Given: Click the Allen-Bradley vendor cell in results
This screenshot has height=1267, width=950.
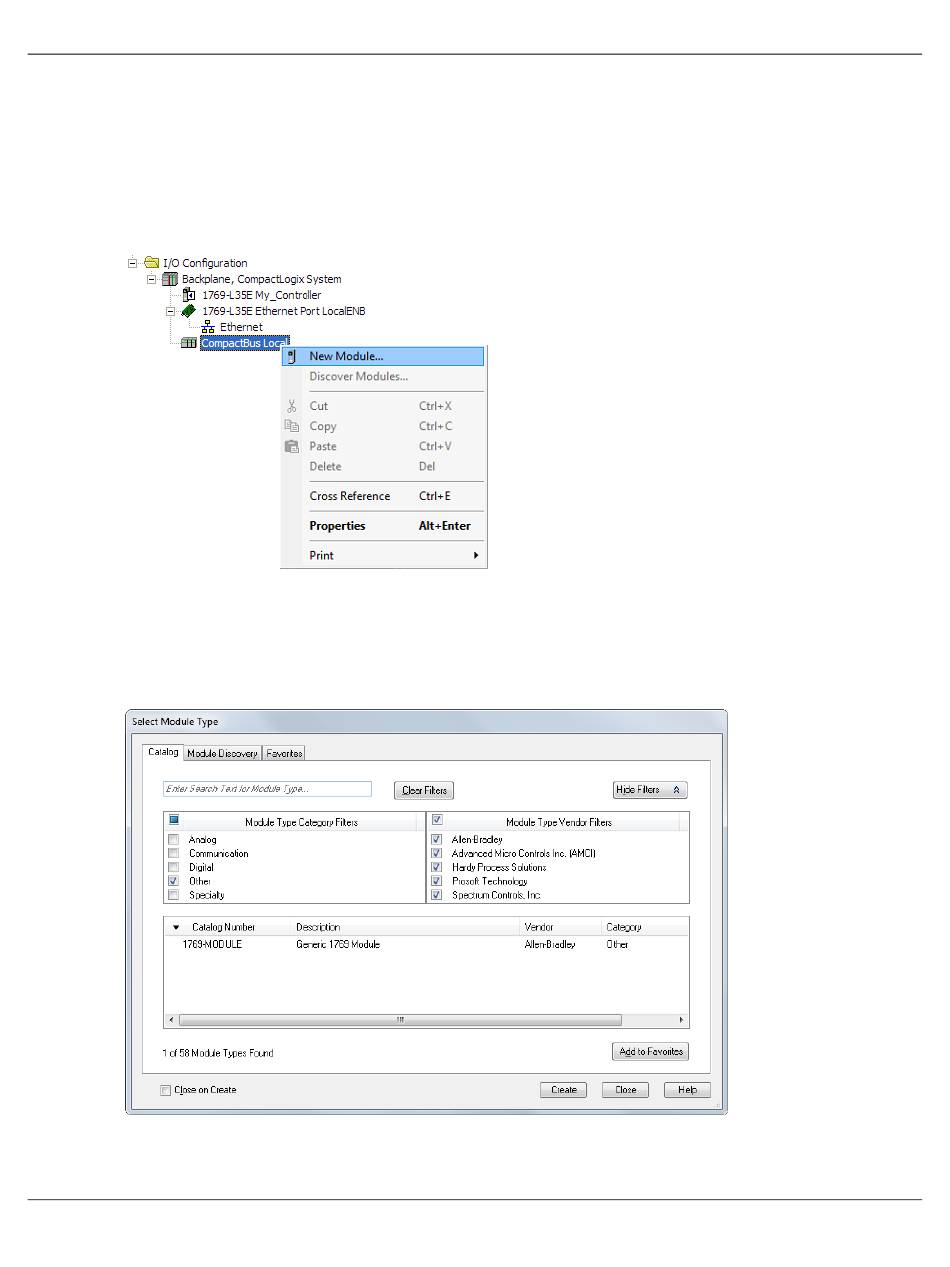Looking at the screenshot, I should [550, 945].
